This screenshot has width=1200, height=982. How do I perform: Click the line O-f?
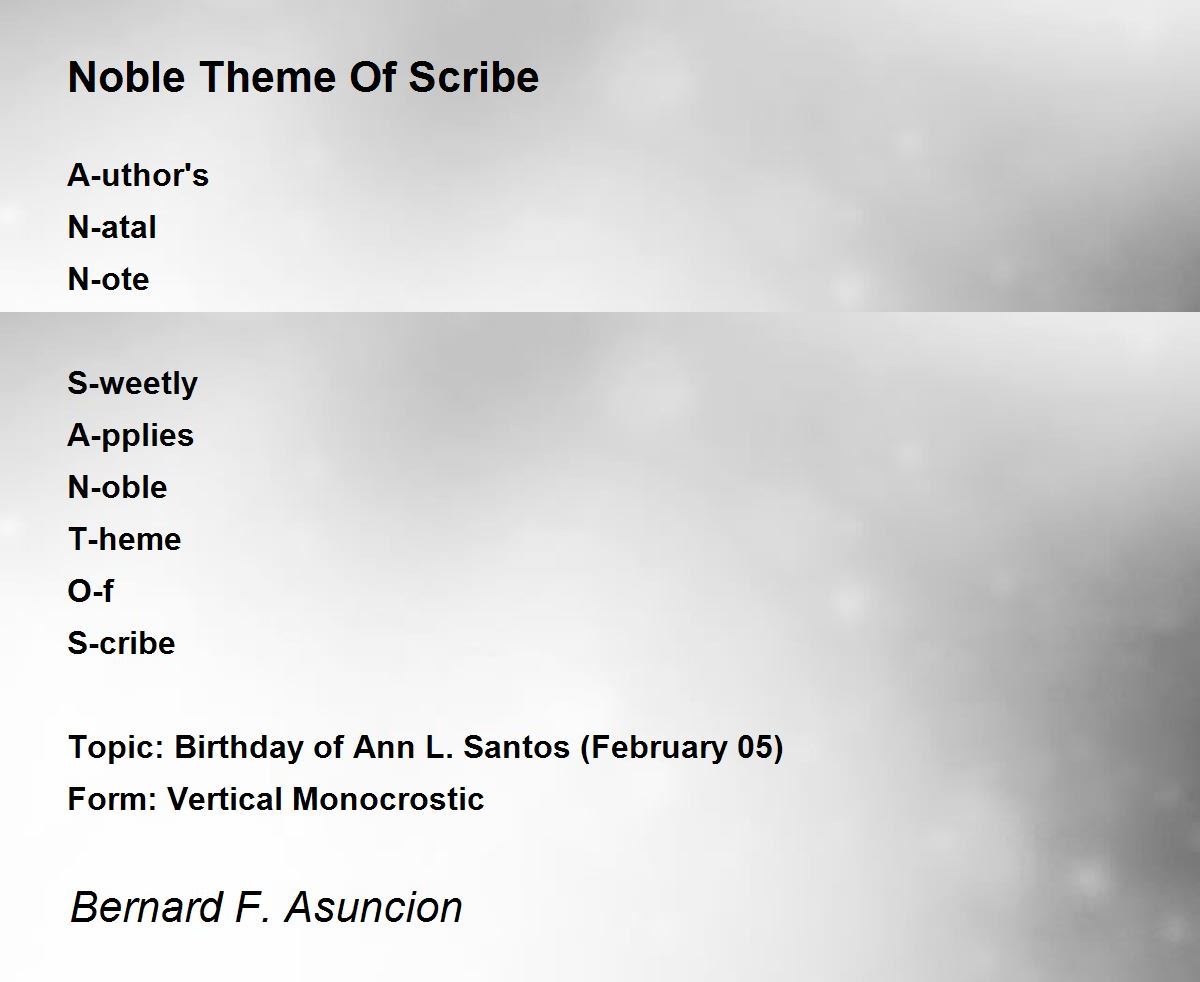coord(90,591)
